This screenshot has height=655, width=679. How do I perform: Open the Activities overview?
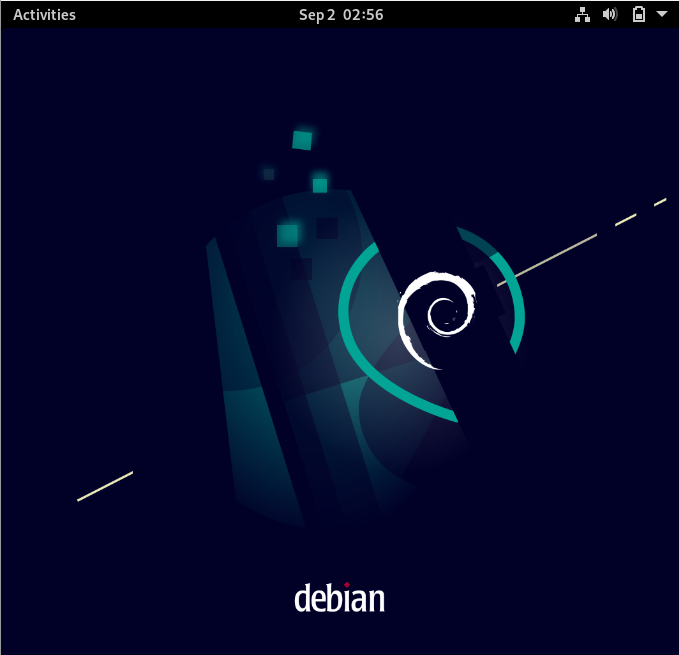[x=44, y=15]
